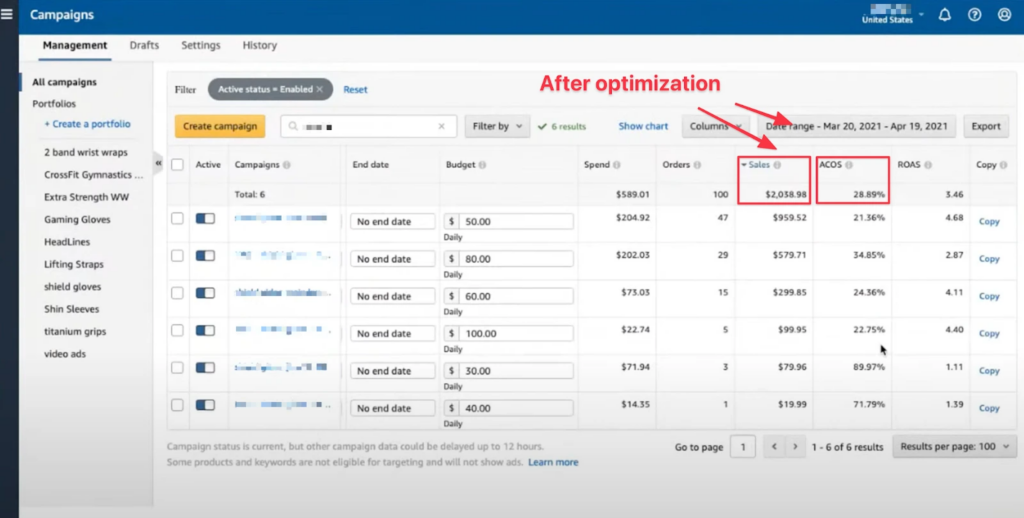
Task: Select All campaigns in sidebar
Action: (x=64, y=82)
